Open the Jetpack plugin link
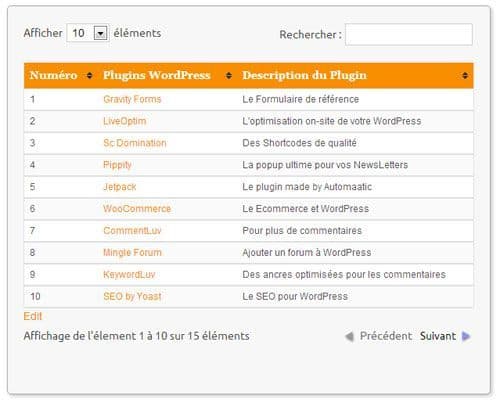500x403 pixels. coord(120,187)
